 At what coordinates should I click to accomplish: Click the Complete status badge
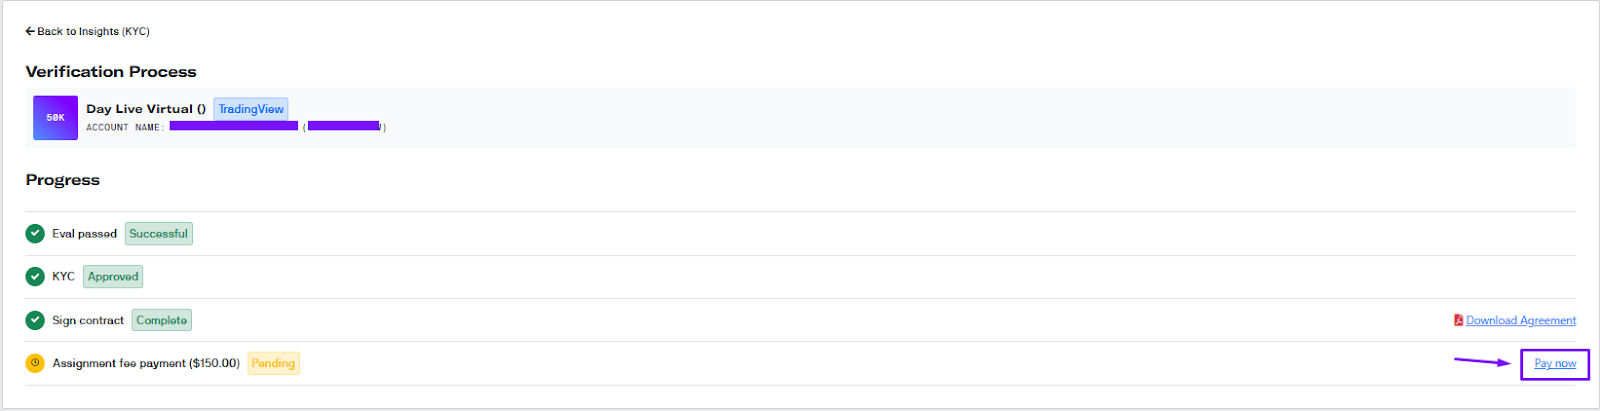point(162,321)
